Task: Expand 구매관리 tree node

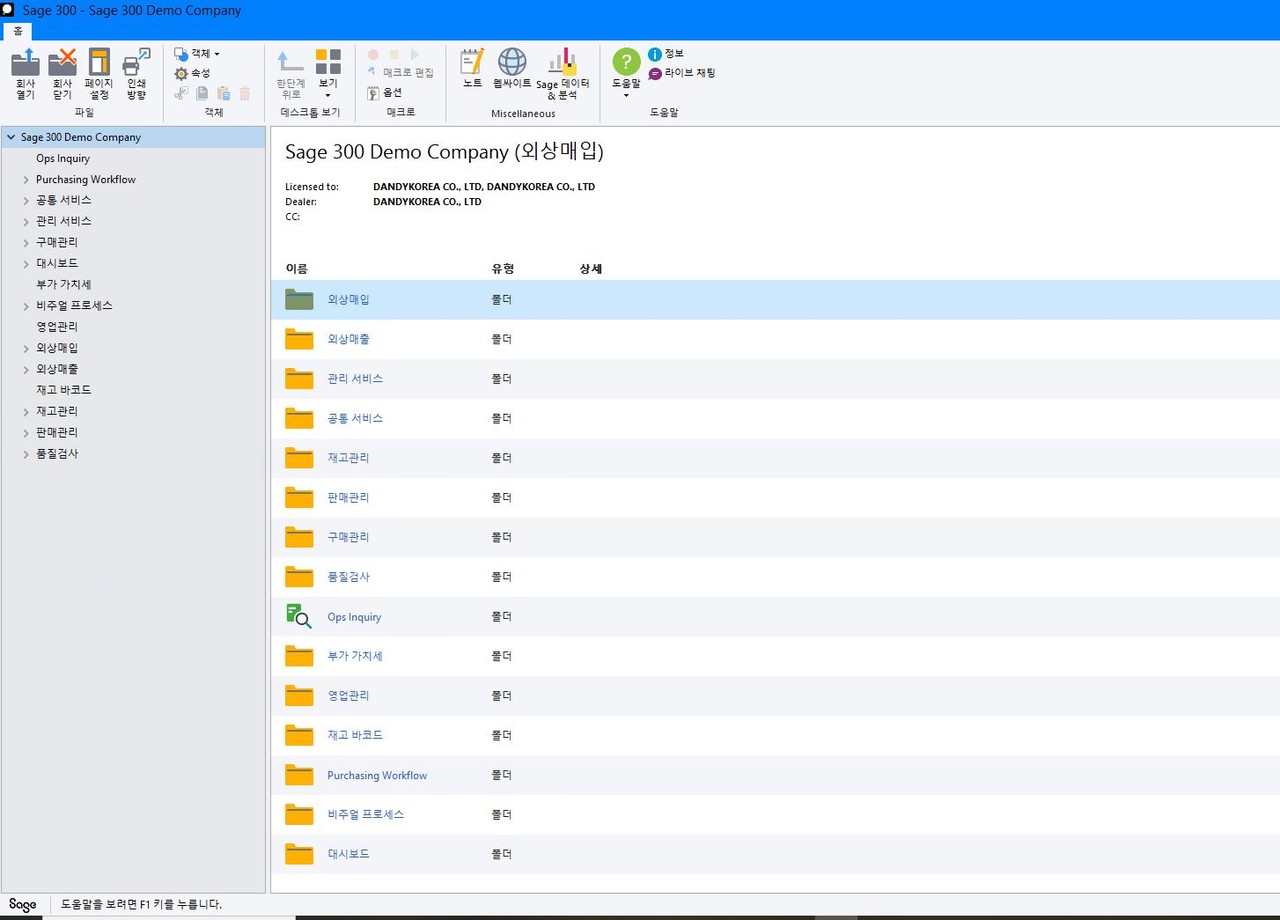Action: pos(26,243)
